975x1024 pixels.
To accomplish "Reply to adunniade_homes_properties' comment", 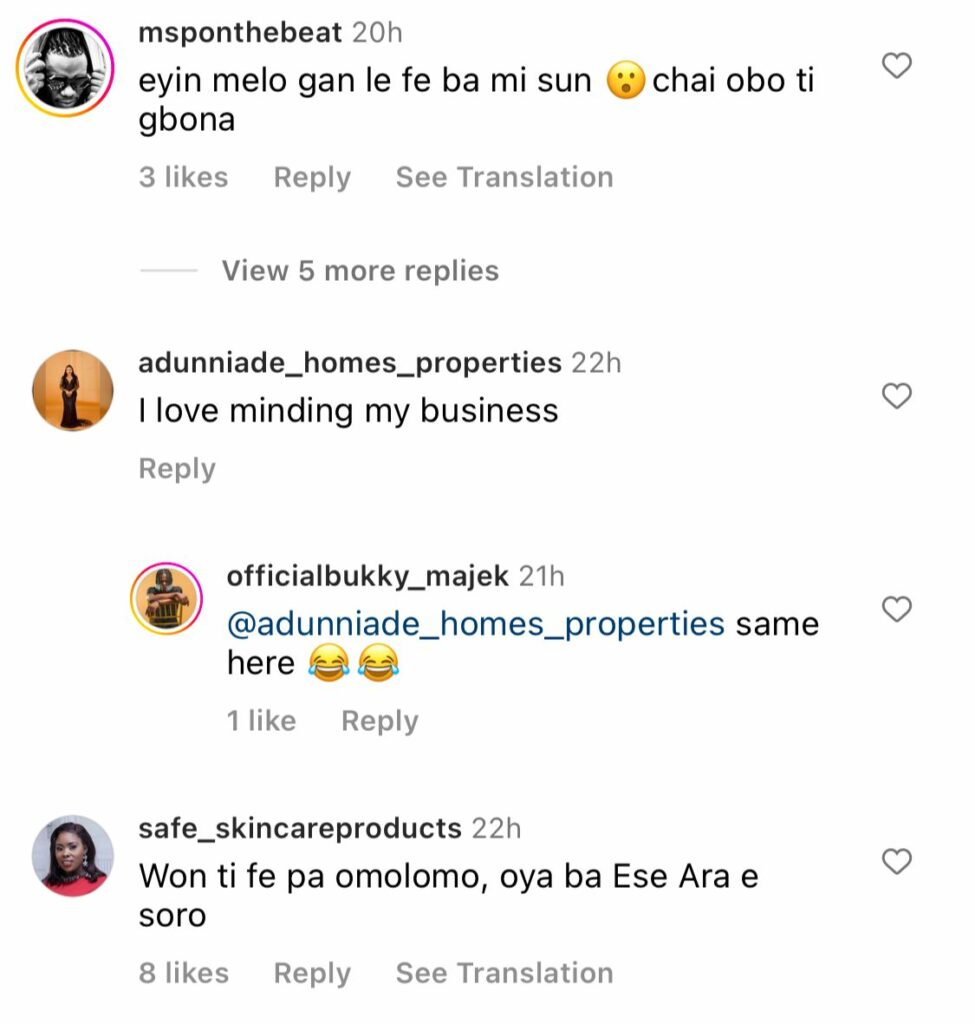I will click(x=176, y=467).
